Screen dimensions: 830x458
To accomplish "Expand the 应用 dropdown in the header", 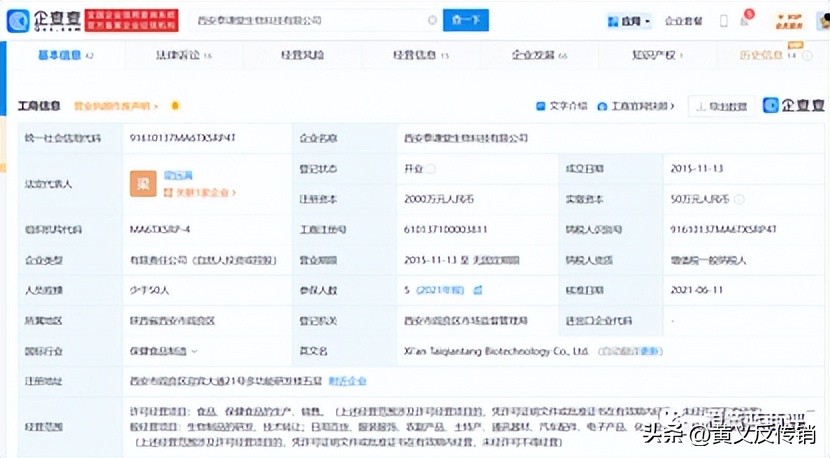I will pyautogui.click(x=629, y=21).
